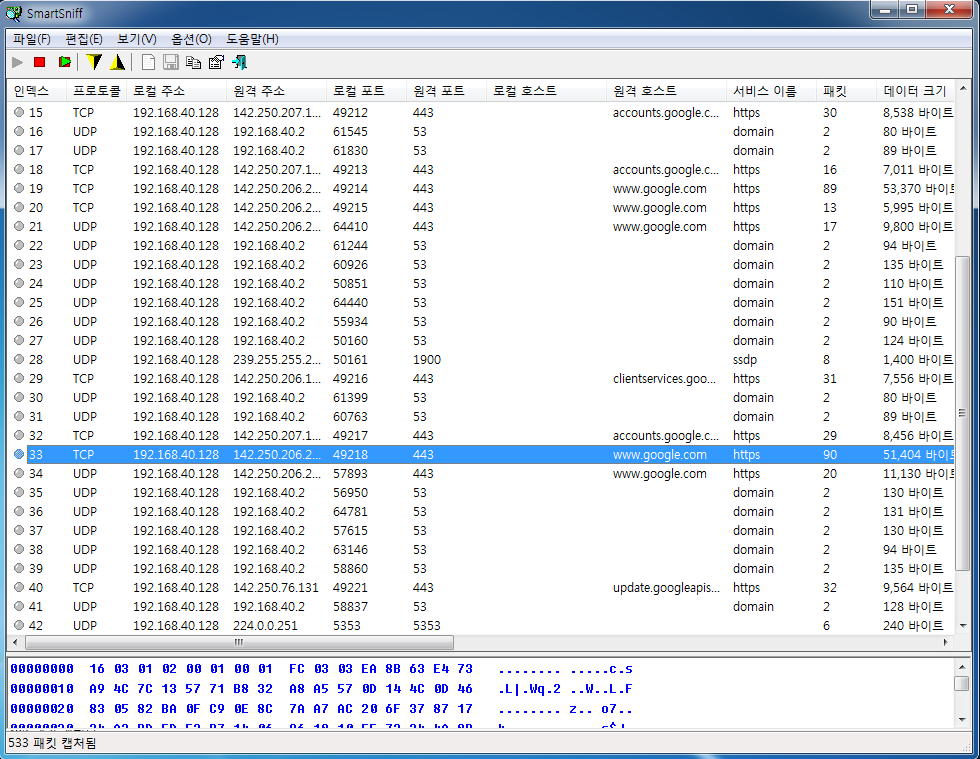Sort by the 데이터 크기 column header

pyautogui.click(x=915, y=91)
